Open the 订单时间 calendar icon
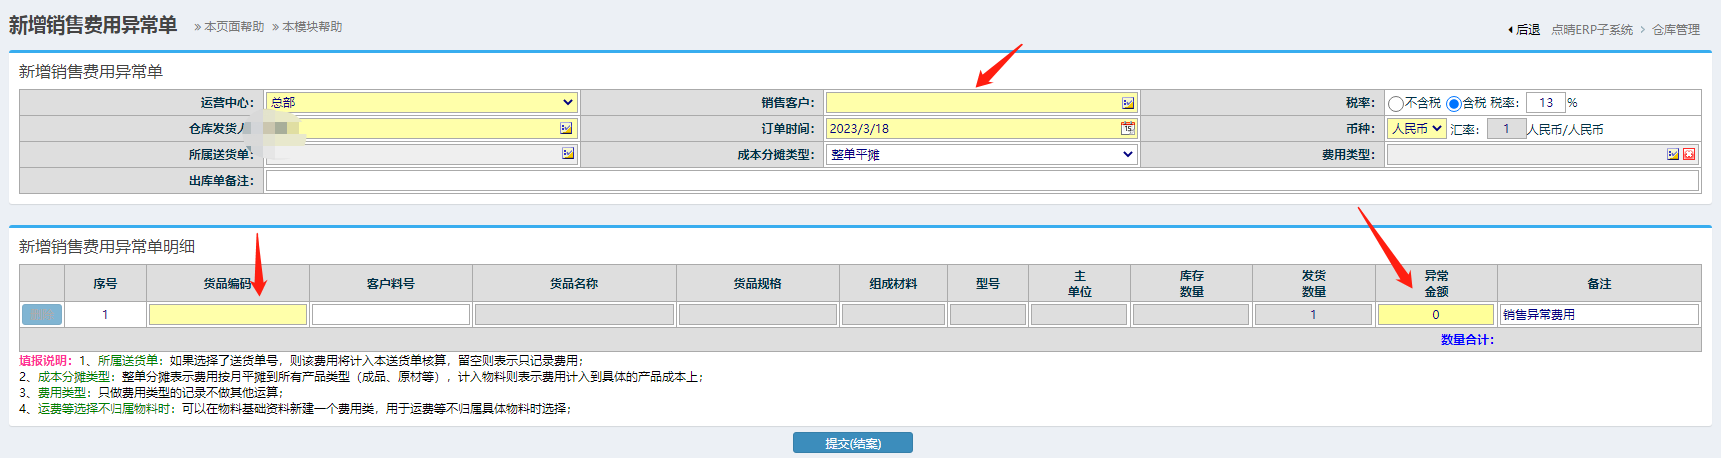The height and width of the screenshot is (458, 1721). pyautogui.click(x=1128, y=128)
